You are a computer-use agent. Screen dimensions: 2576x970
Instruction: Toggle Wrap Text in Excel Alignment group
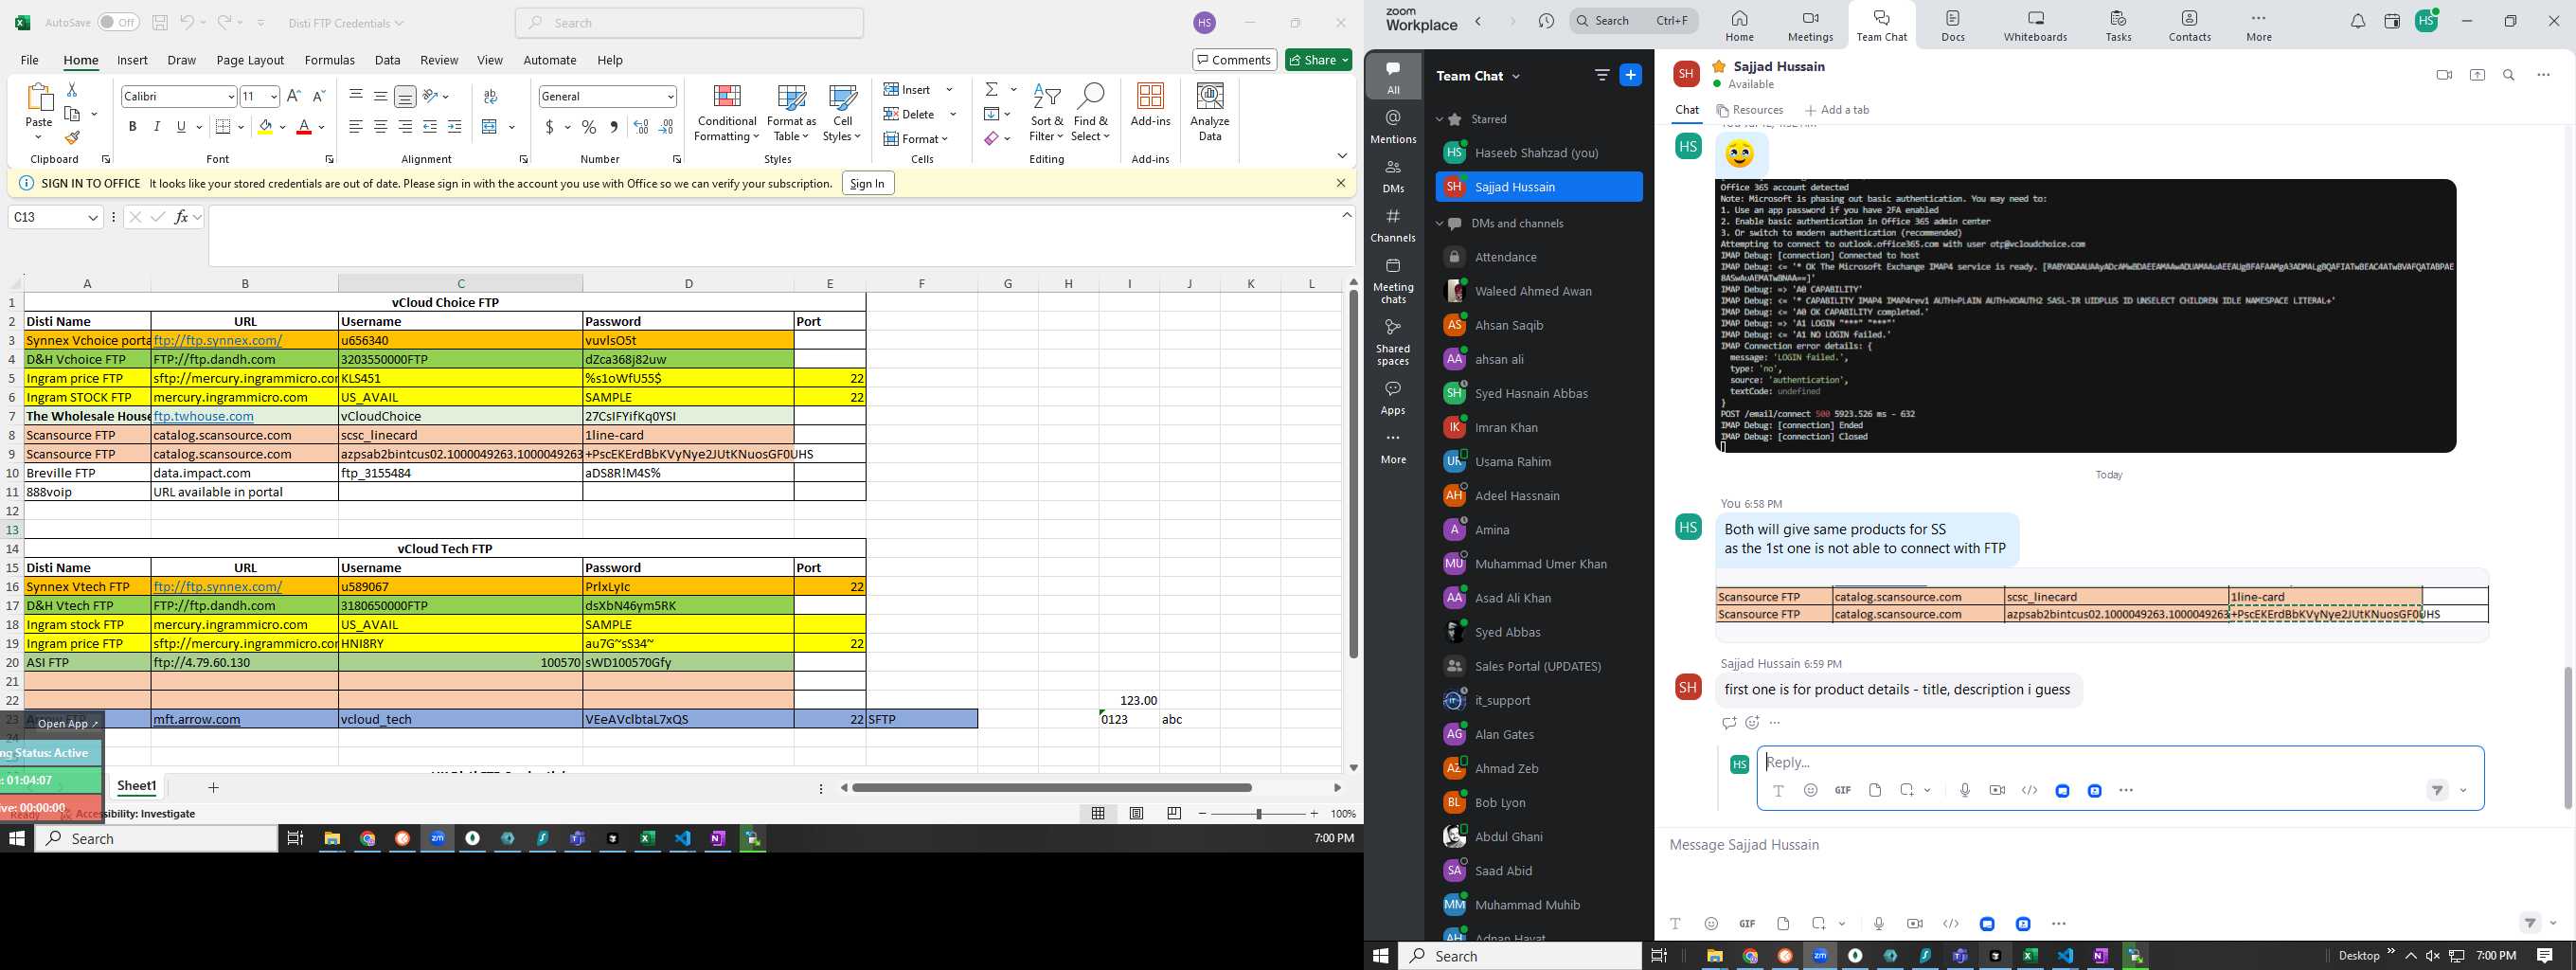pos(490,96)
